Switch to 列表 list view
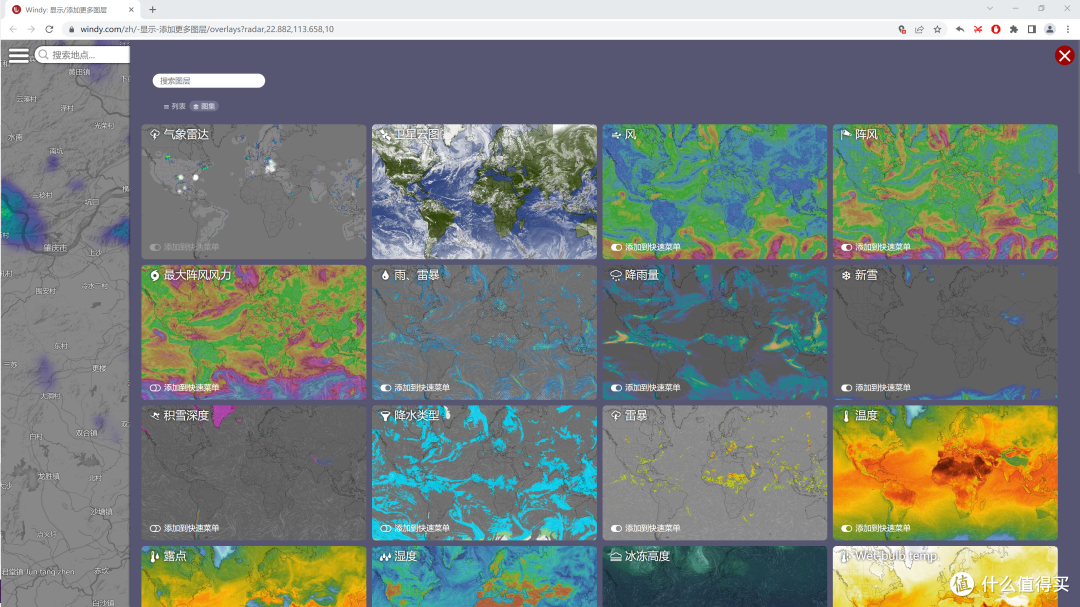1080x607 pixels. 174,106
